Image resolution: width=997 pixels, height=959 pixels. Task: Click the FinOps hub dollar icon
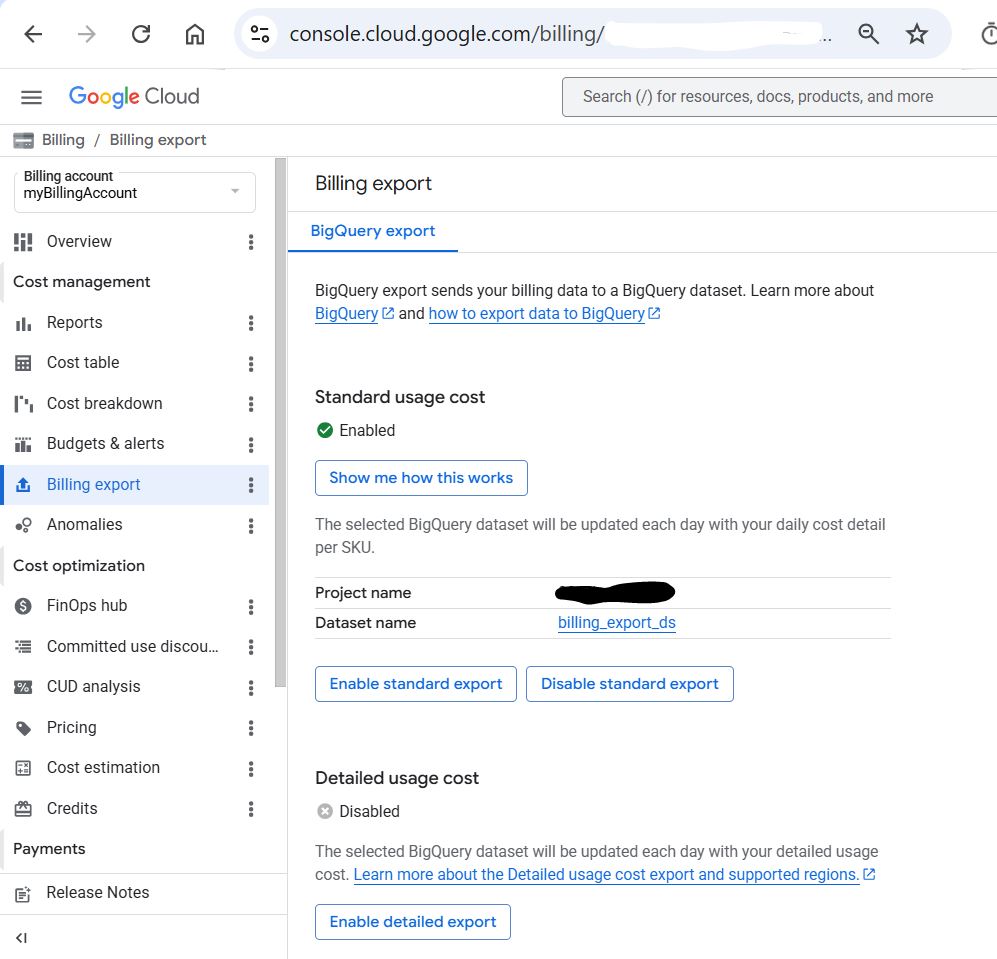23,606
